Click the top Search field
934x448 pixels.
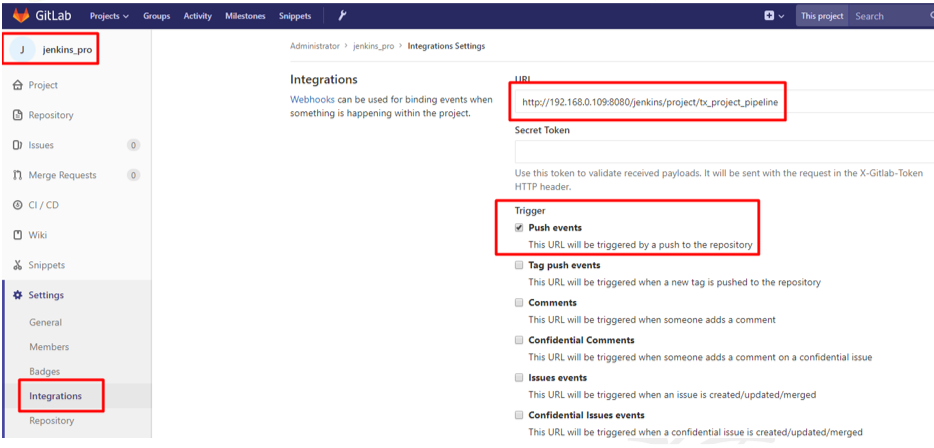[891, 16]
